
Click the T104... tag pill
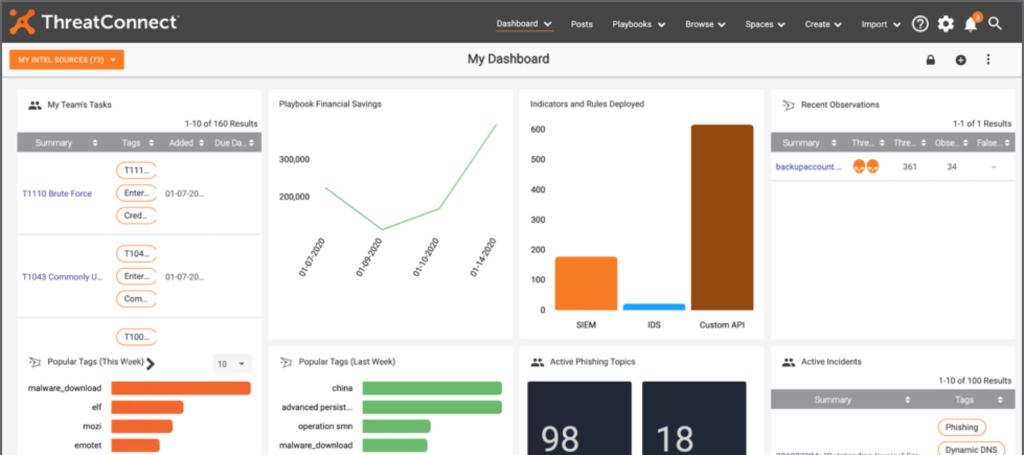click(136, 254)
